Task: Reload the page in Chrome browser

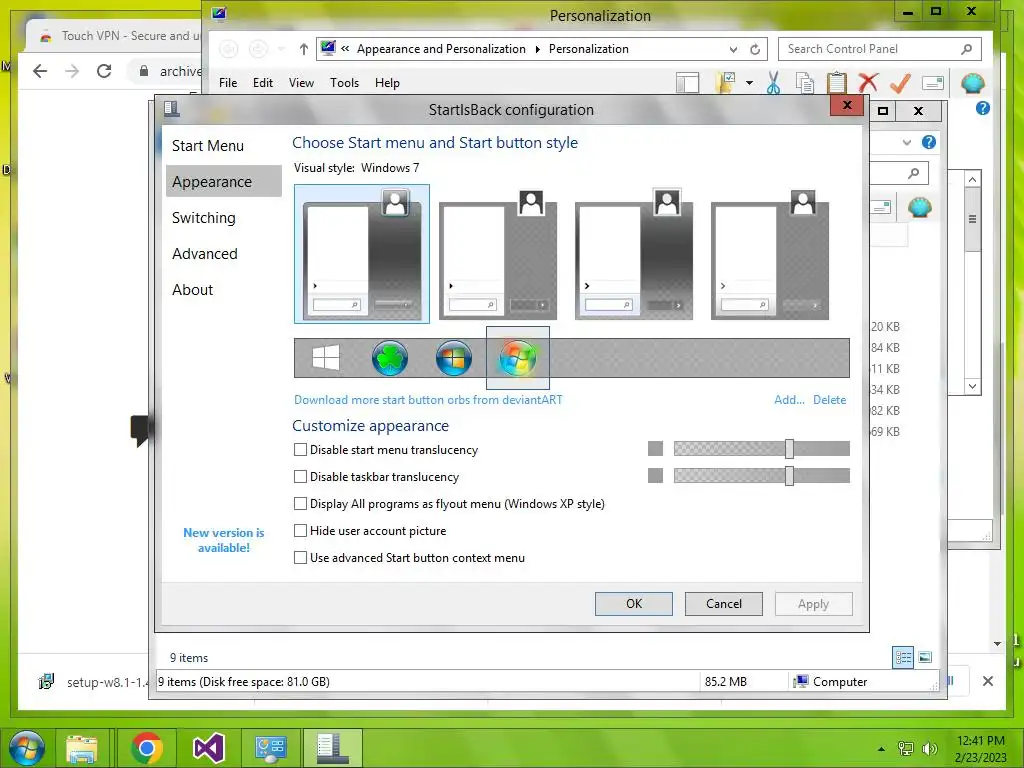Action: click(x=104, y=71)
